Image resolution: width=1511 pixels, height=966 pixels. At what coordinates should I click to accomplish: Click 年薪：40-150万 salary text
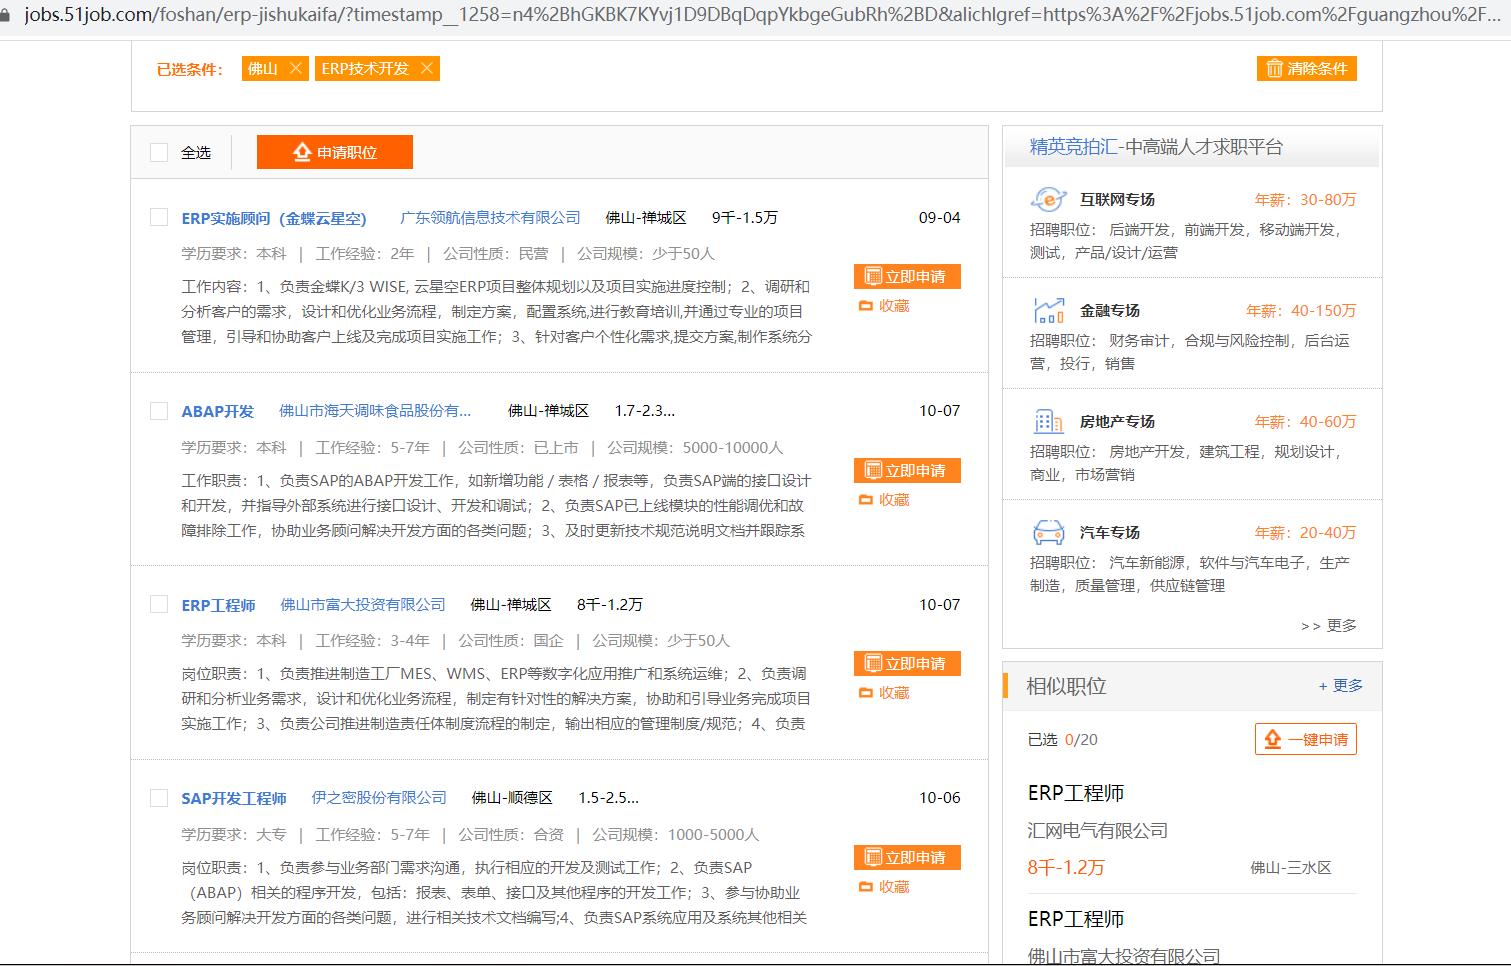click(1301, 311)
